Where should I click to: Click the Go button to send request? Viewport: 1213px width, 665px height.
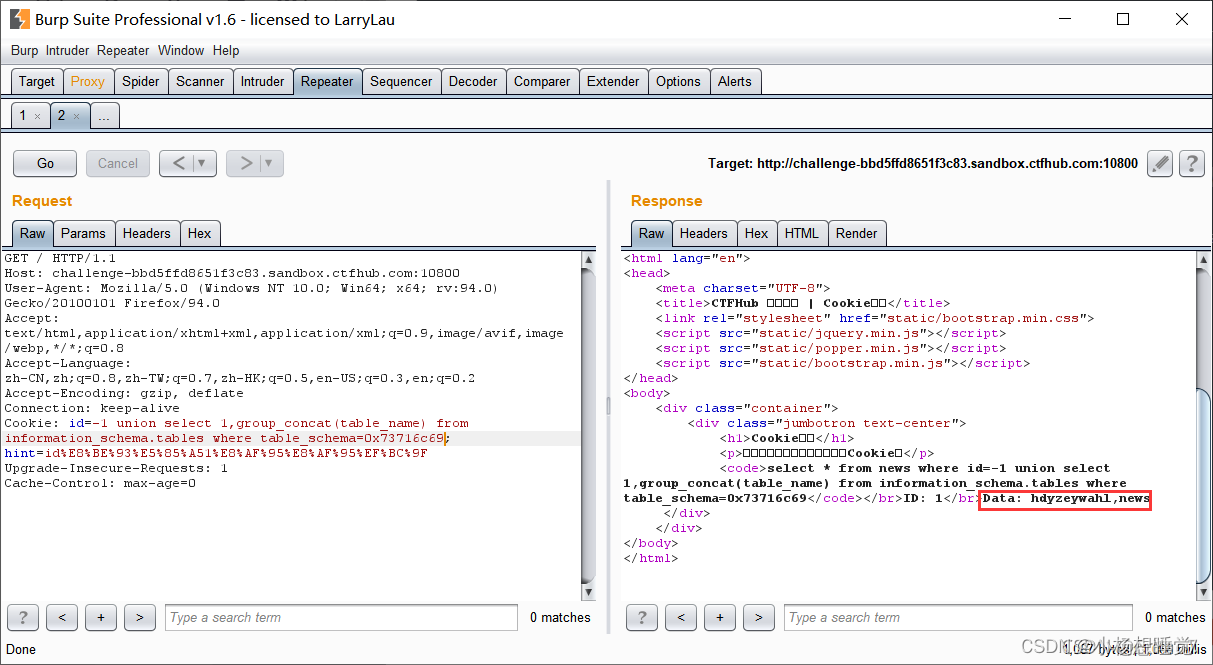click(x=46, y=163)
